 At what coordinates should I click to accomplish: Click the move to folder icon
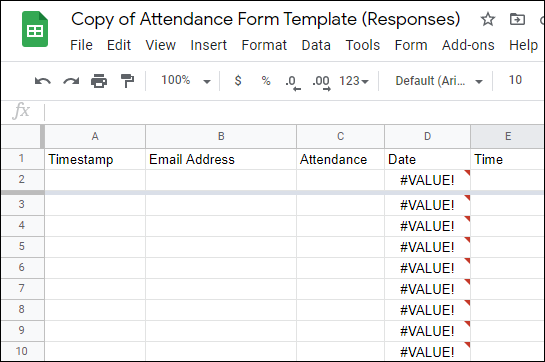pyautogui.click(x=517, y=19)
